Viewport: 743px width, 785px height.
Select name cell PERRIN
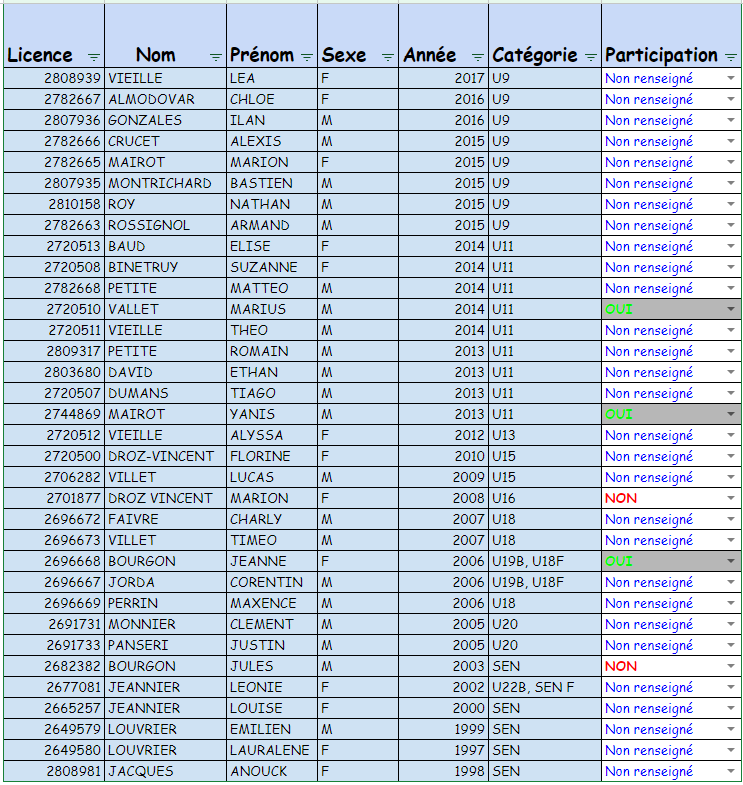pyautogui.click(x=166, y=603)
